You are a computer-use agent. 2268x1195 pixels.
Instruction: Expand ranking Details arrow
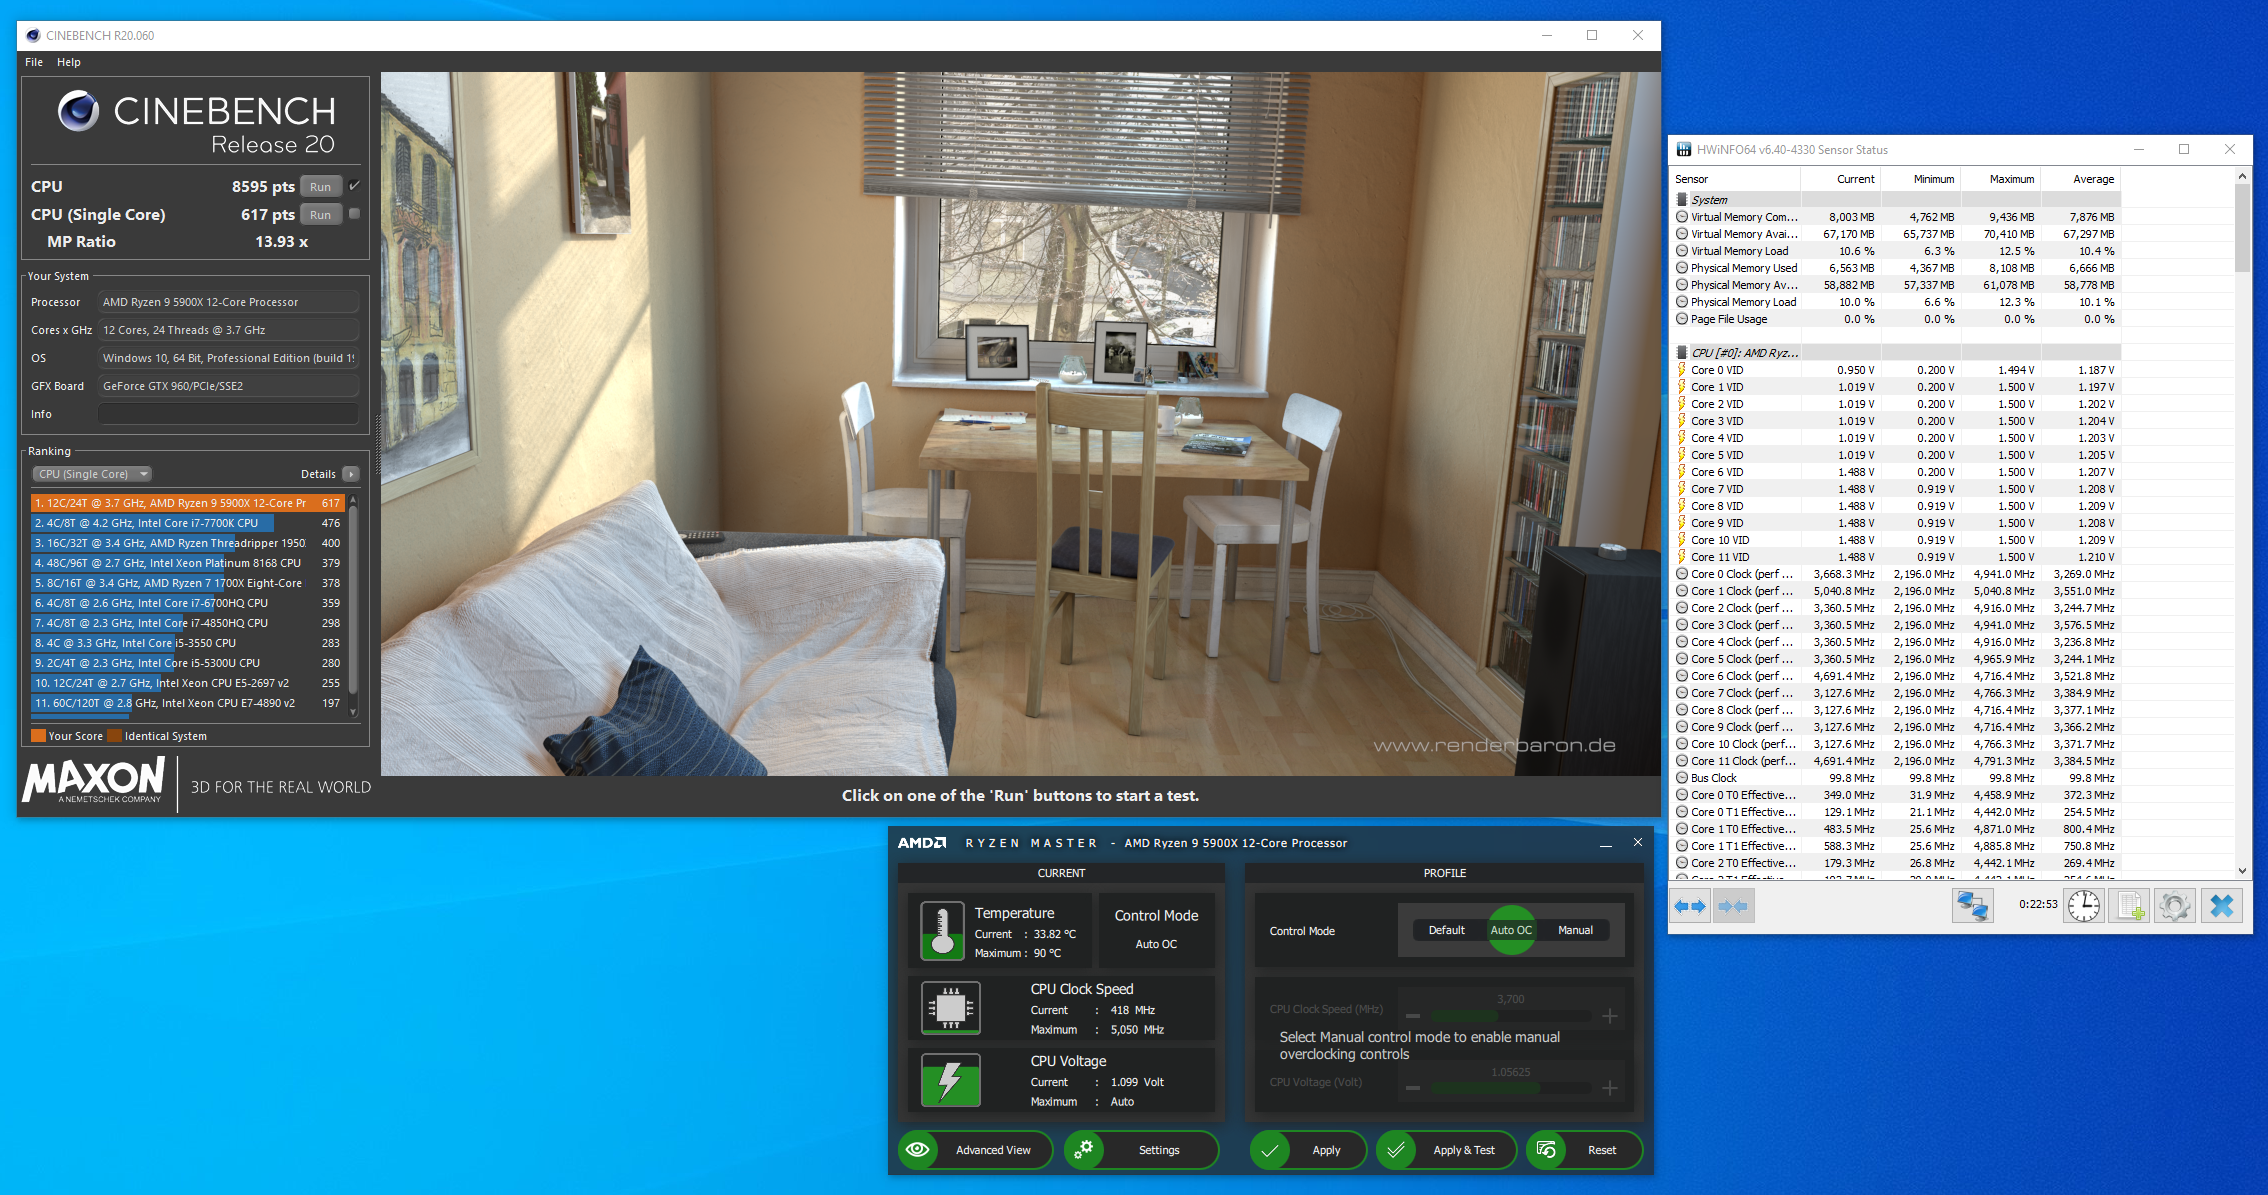click(x=351, y=474)
